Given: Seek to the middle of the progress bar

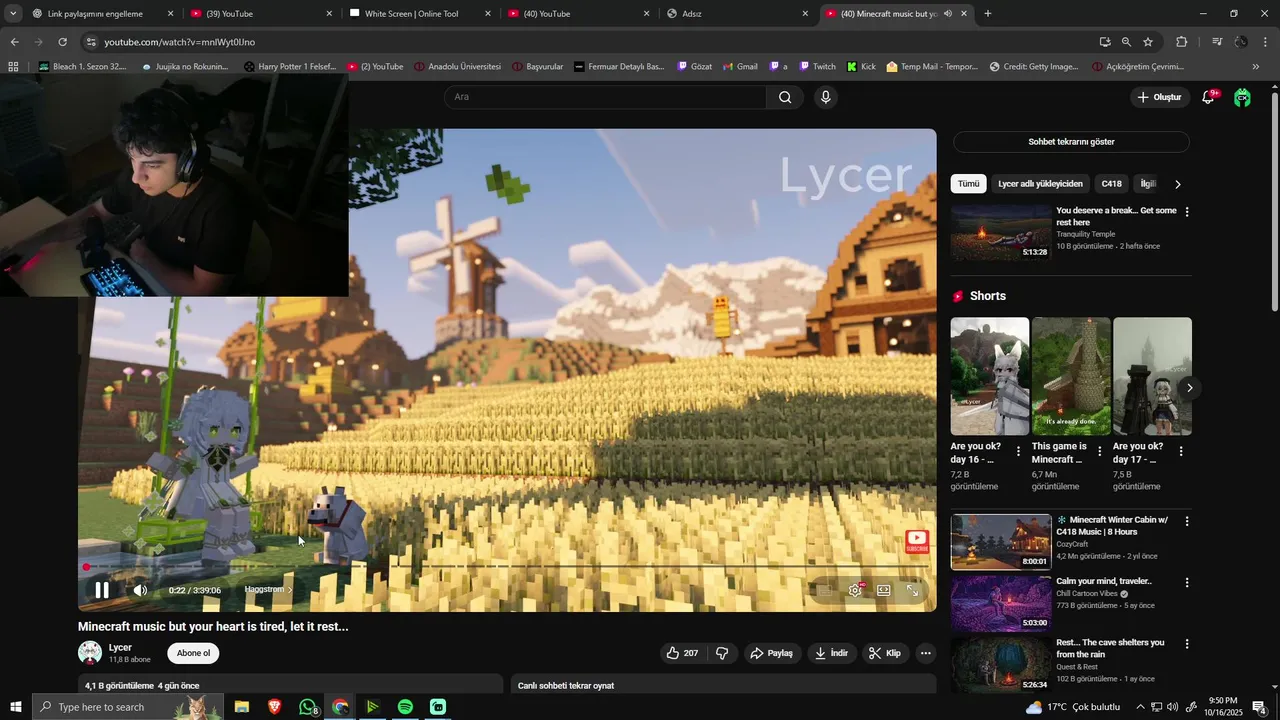Looking at the screenshot, I should pos(507,567).
